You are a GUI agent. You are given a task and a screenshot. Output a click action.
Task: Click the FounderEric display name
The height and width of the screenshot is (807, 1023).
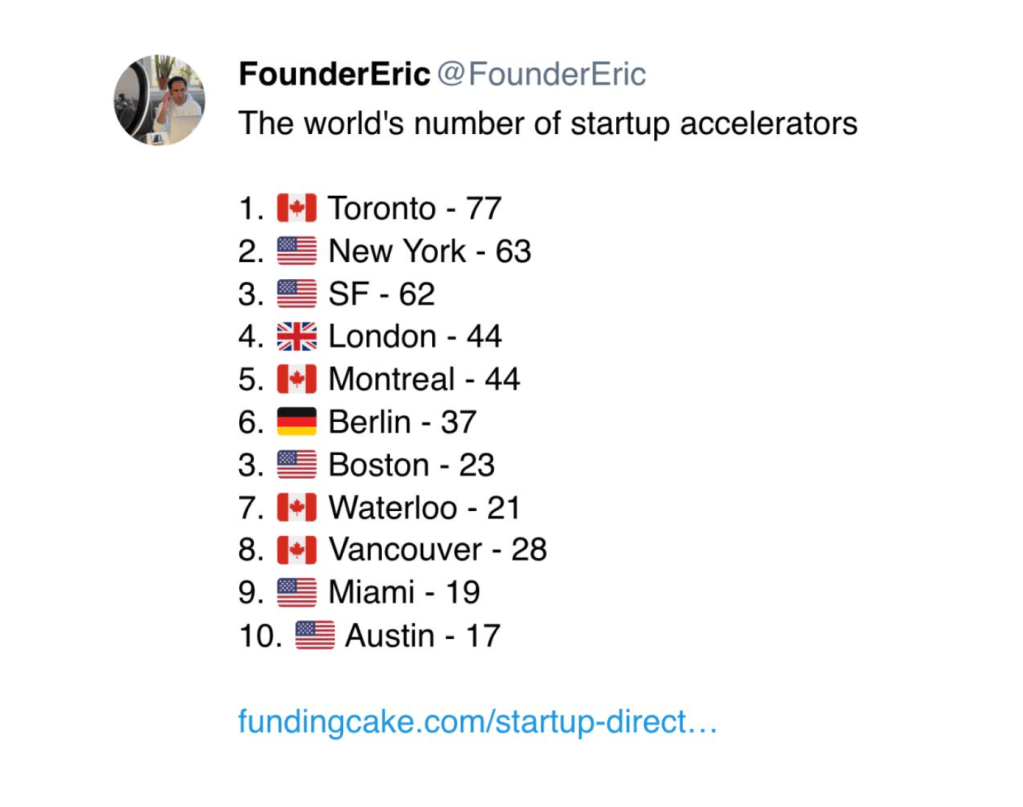point(334,74)
